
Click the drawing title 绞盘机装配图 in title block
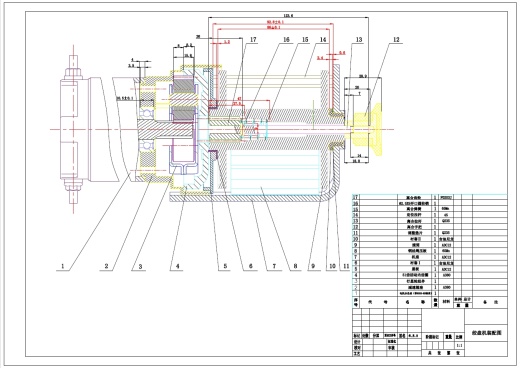pos(486,332)
